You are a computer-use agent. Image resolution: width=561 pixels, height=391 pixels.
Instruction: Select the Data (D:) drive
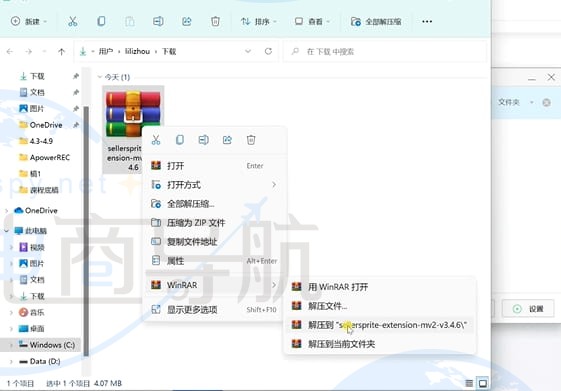click(45, 361)
